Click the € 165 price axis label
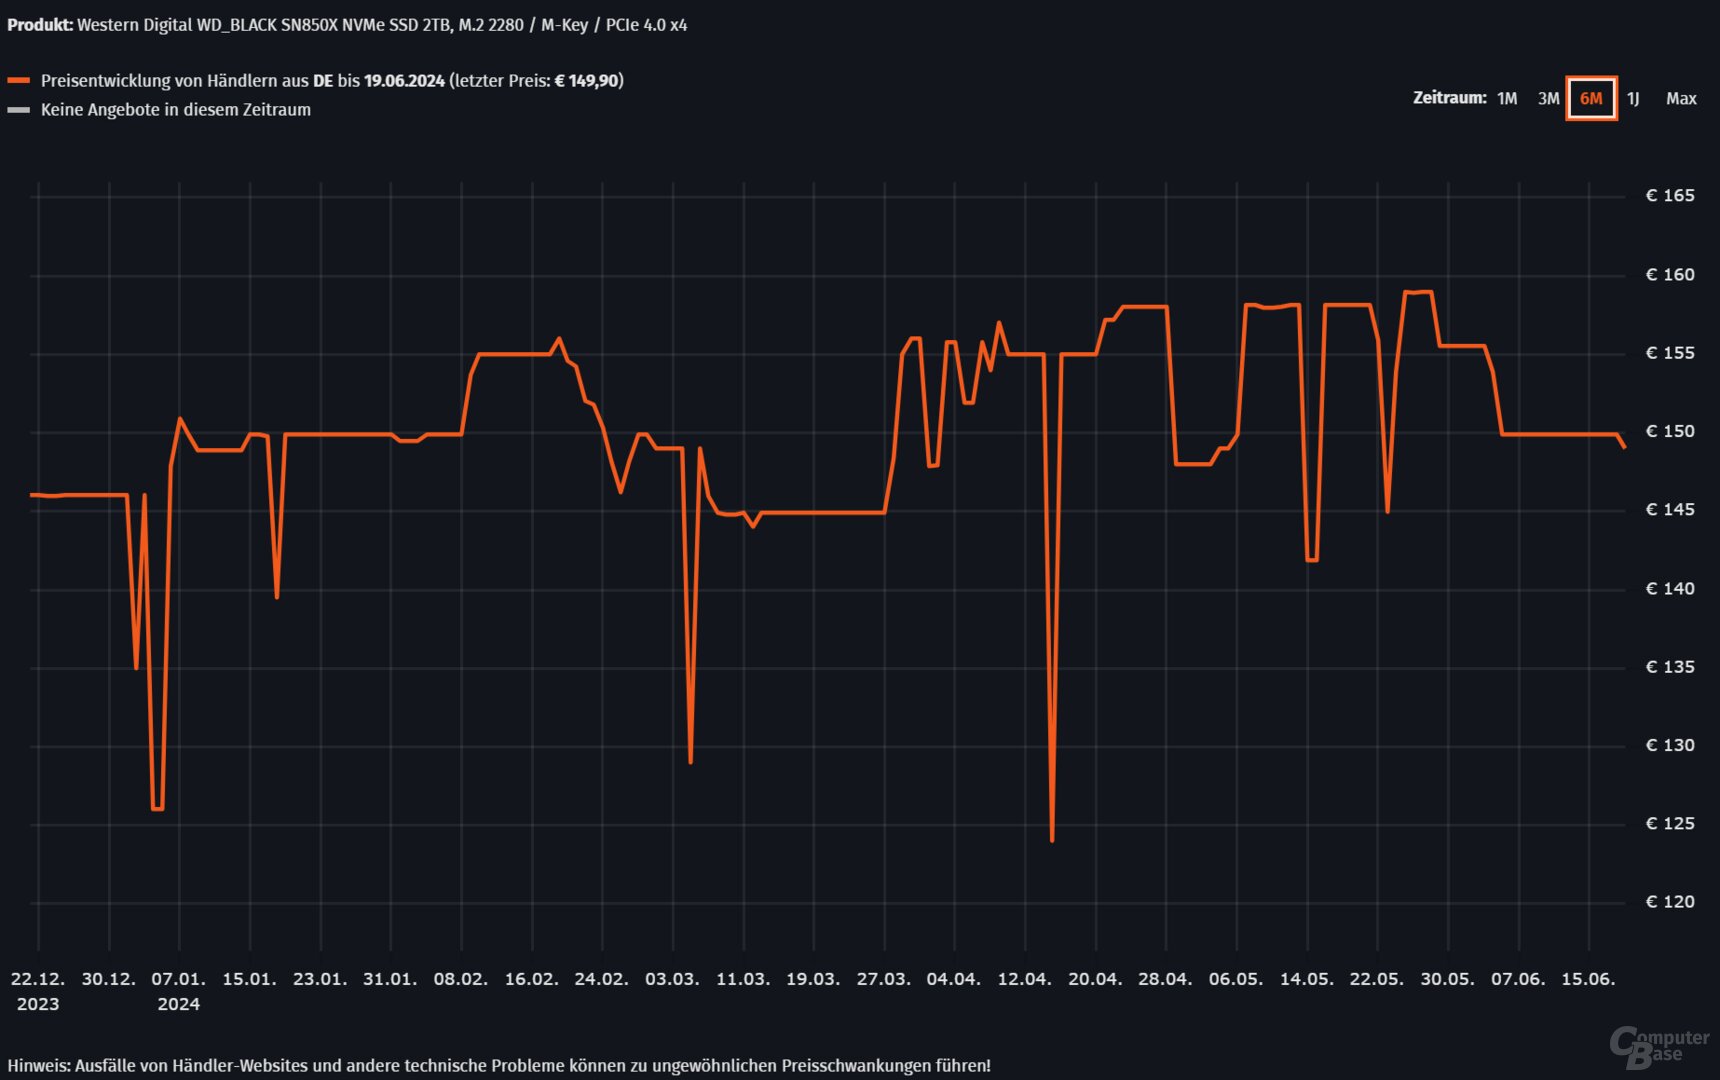This screenshot has height=1080, width=1720. click(x=1670, y=196)
